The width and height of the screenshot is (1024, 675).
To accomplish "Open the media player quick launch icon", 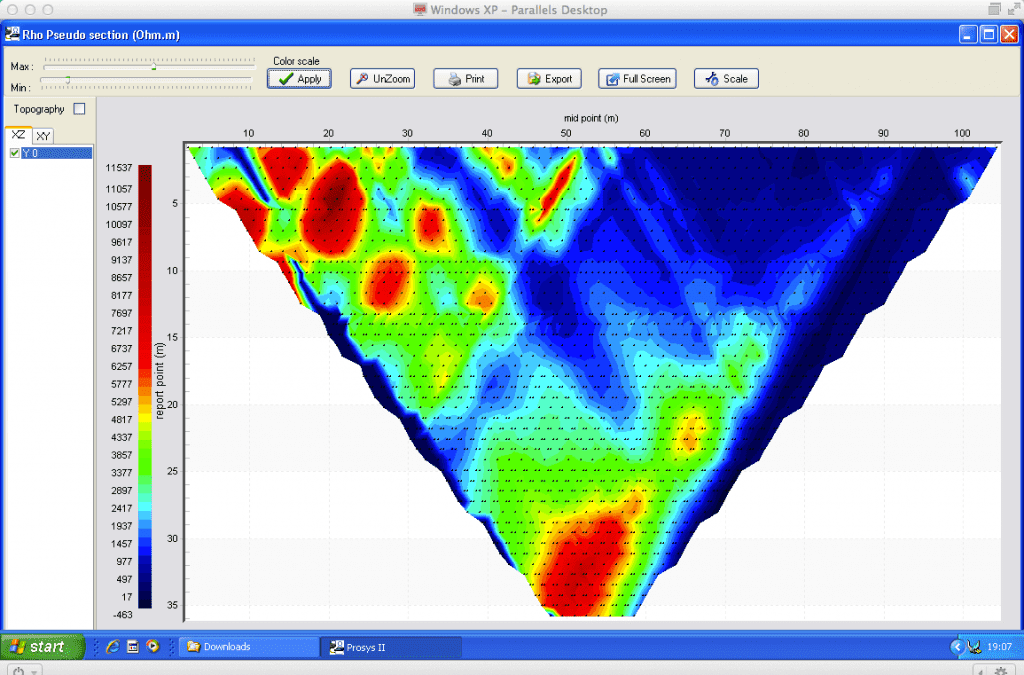I will [x=153, y=646].
